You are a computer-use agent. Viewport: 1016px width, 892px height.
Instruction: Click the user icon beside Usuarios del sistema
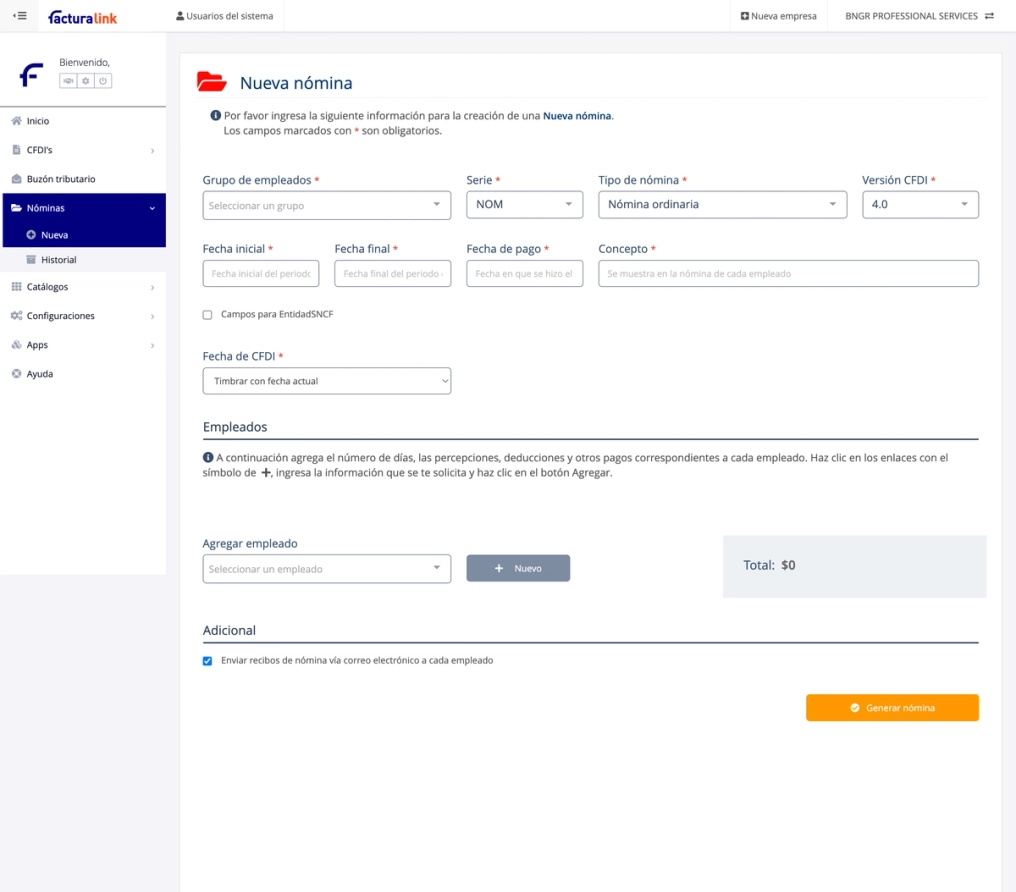coord(179,16)
